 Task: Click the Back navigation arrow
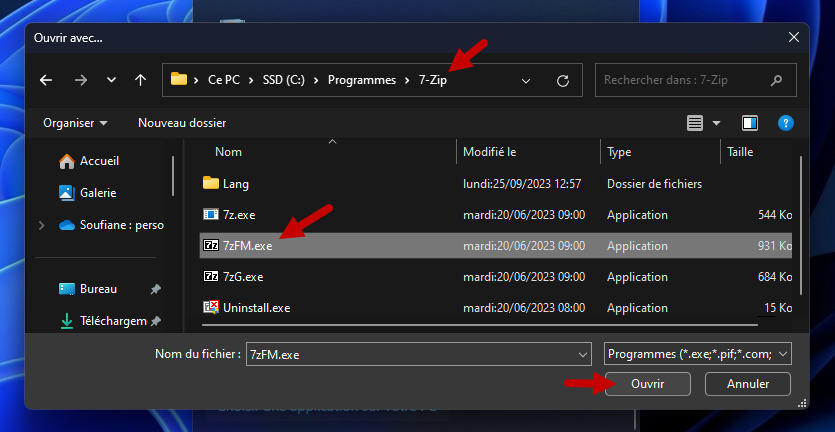tap(46, 80)
